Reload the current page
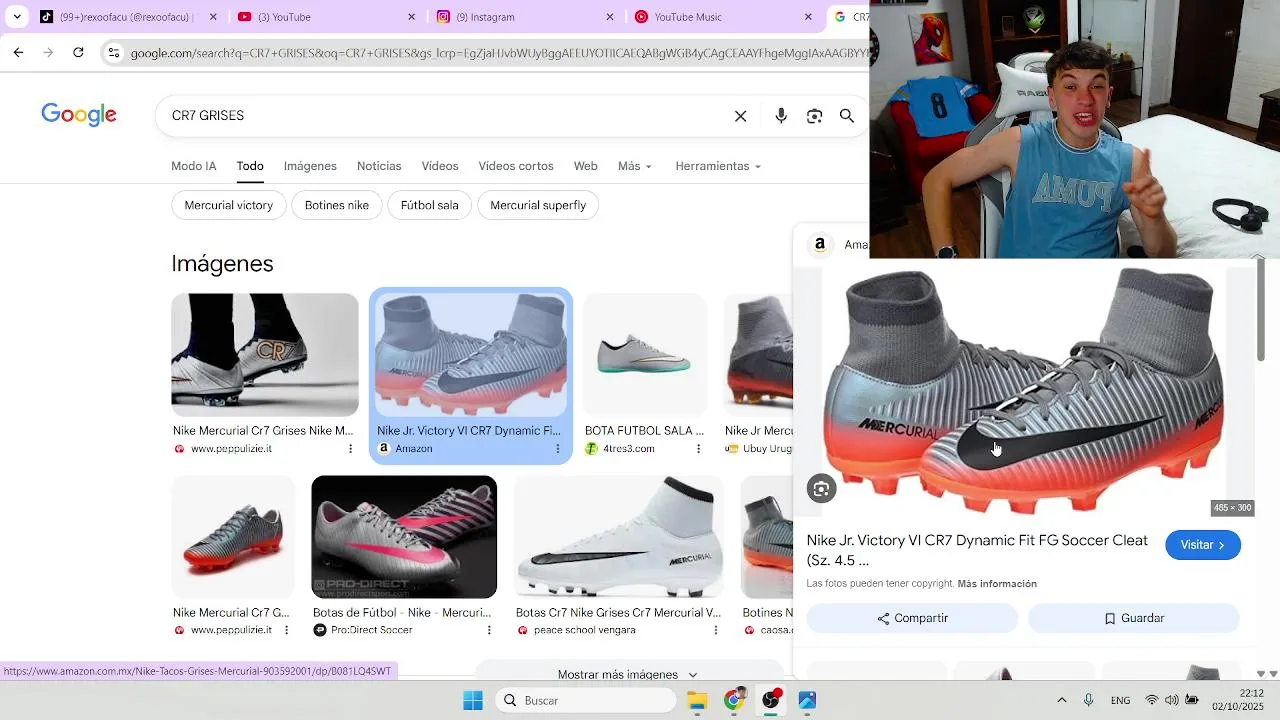 [78, 53]
